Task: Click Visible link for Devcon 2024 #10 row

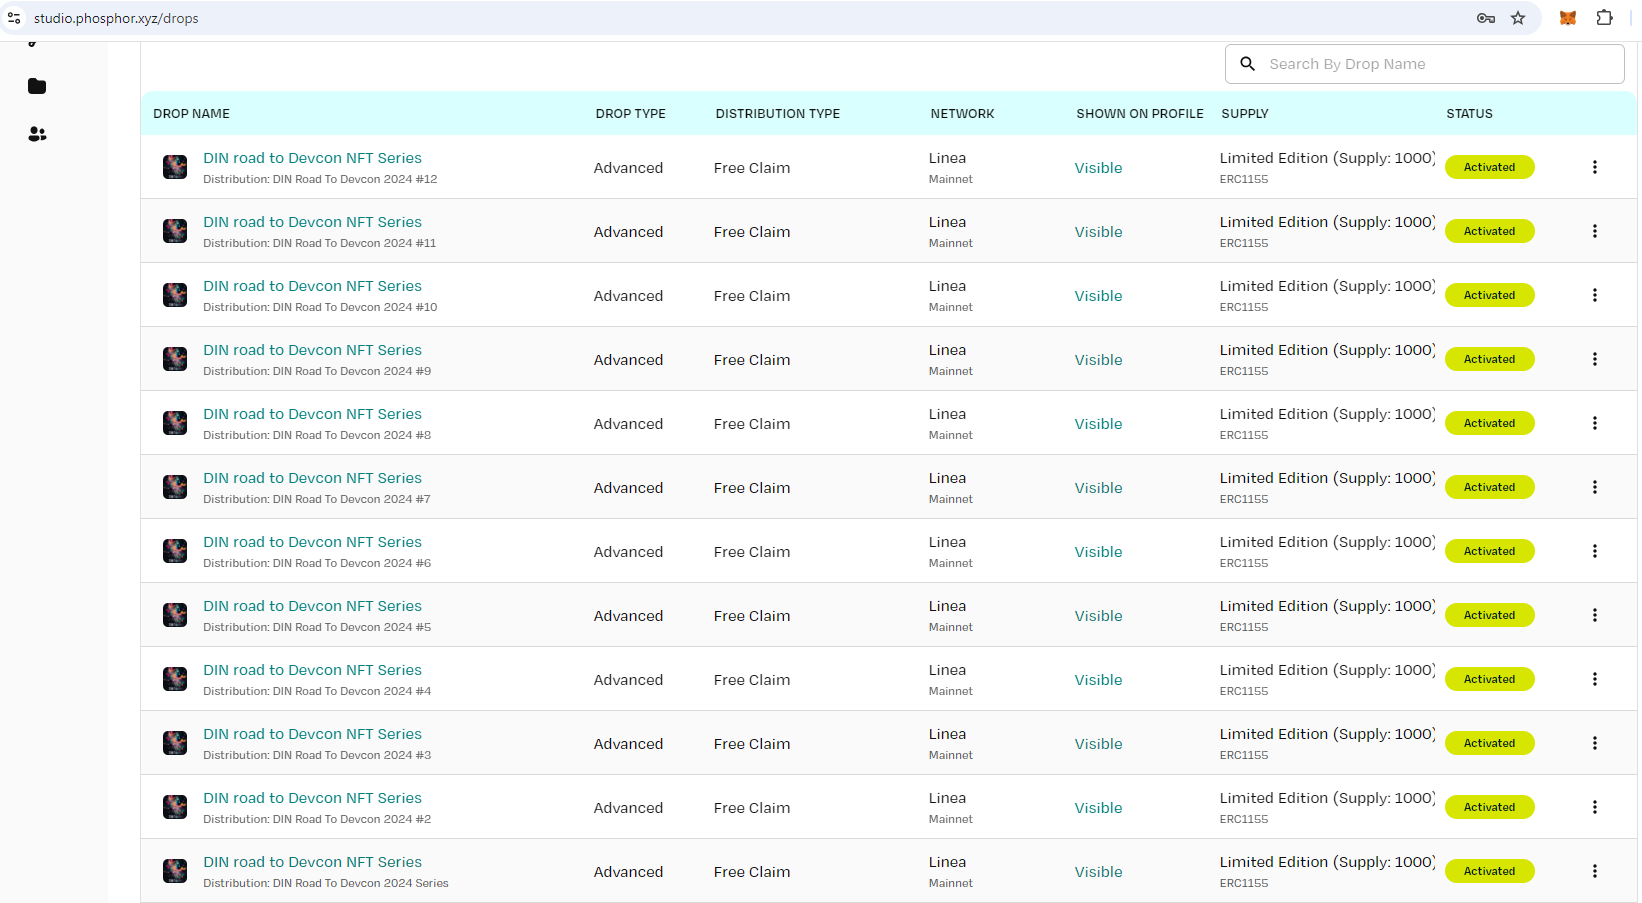Action: tap(1098, 296)
